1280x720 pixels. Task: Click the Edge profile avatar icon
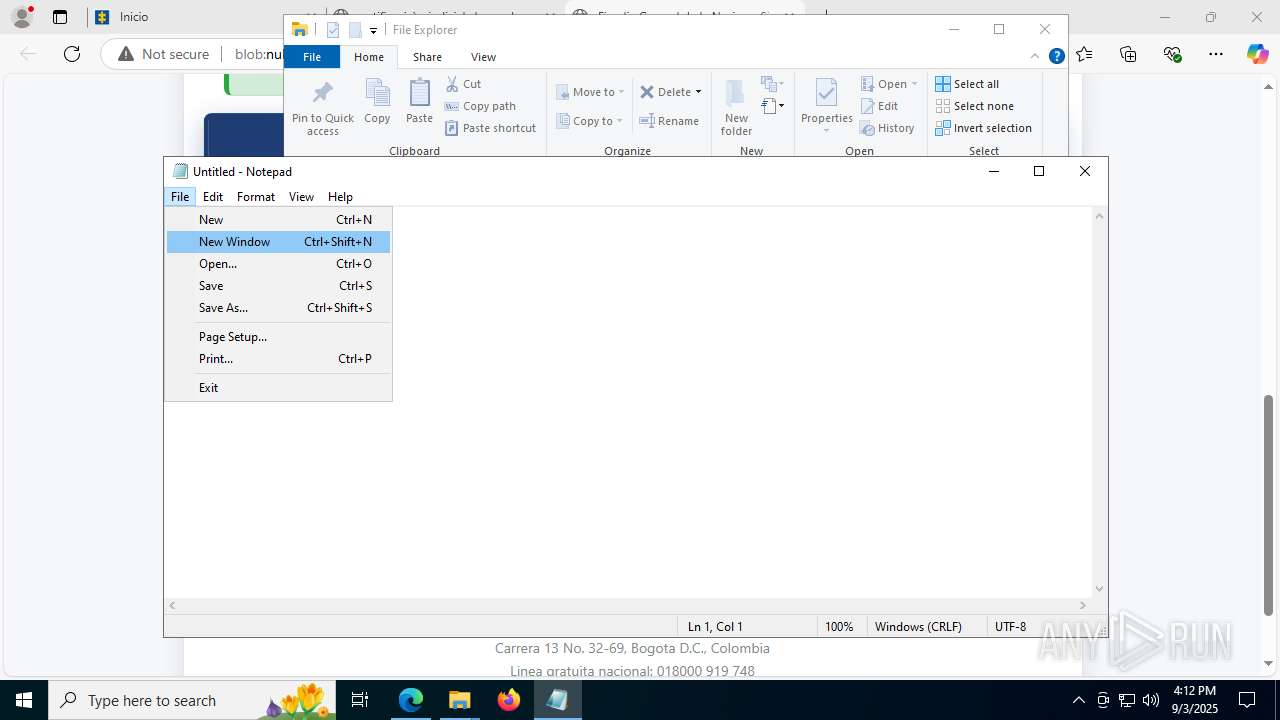[x=22, y=17]
